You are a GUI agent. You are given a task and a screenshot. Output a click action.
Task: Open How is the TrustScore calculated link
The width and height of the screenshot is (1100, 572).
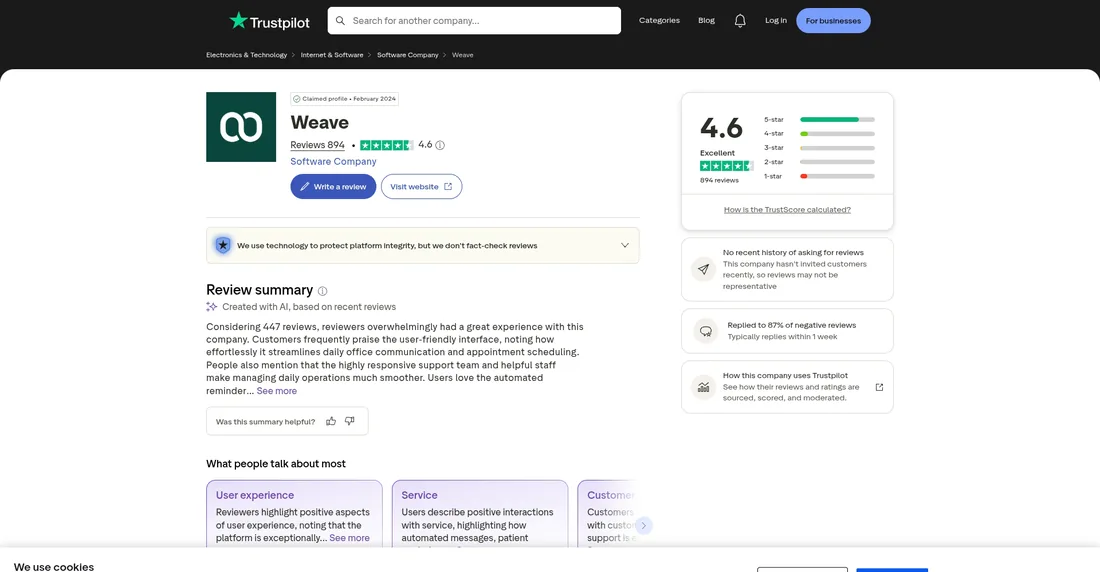[x=787, y=210]
